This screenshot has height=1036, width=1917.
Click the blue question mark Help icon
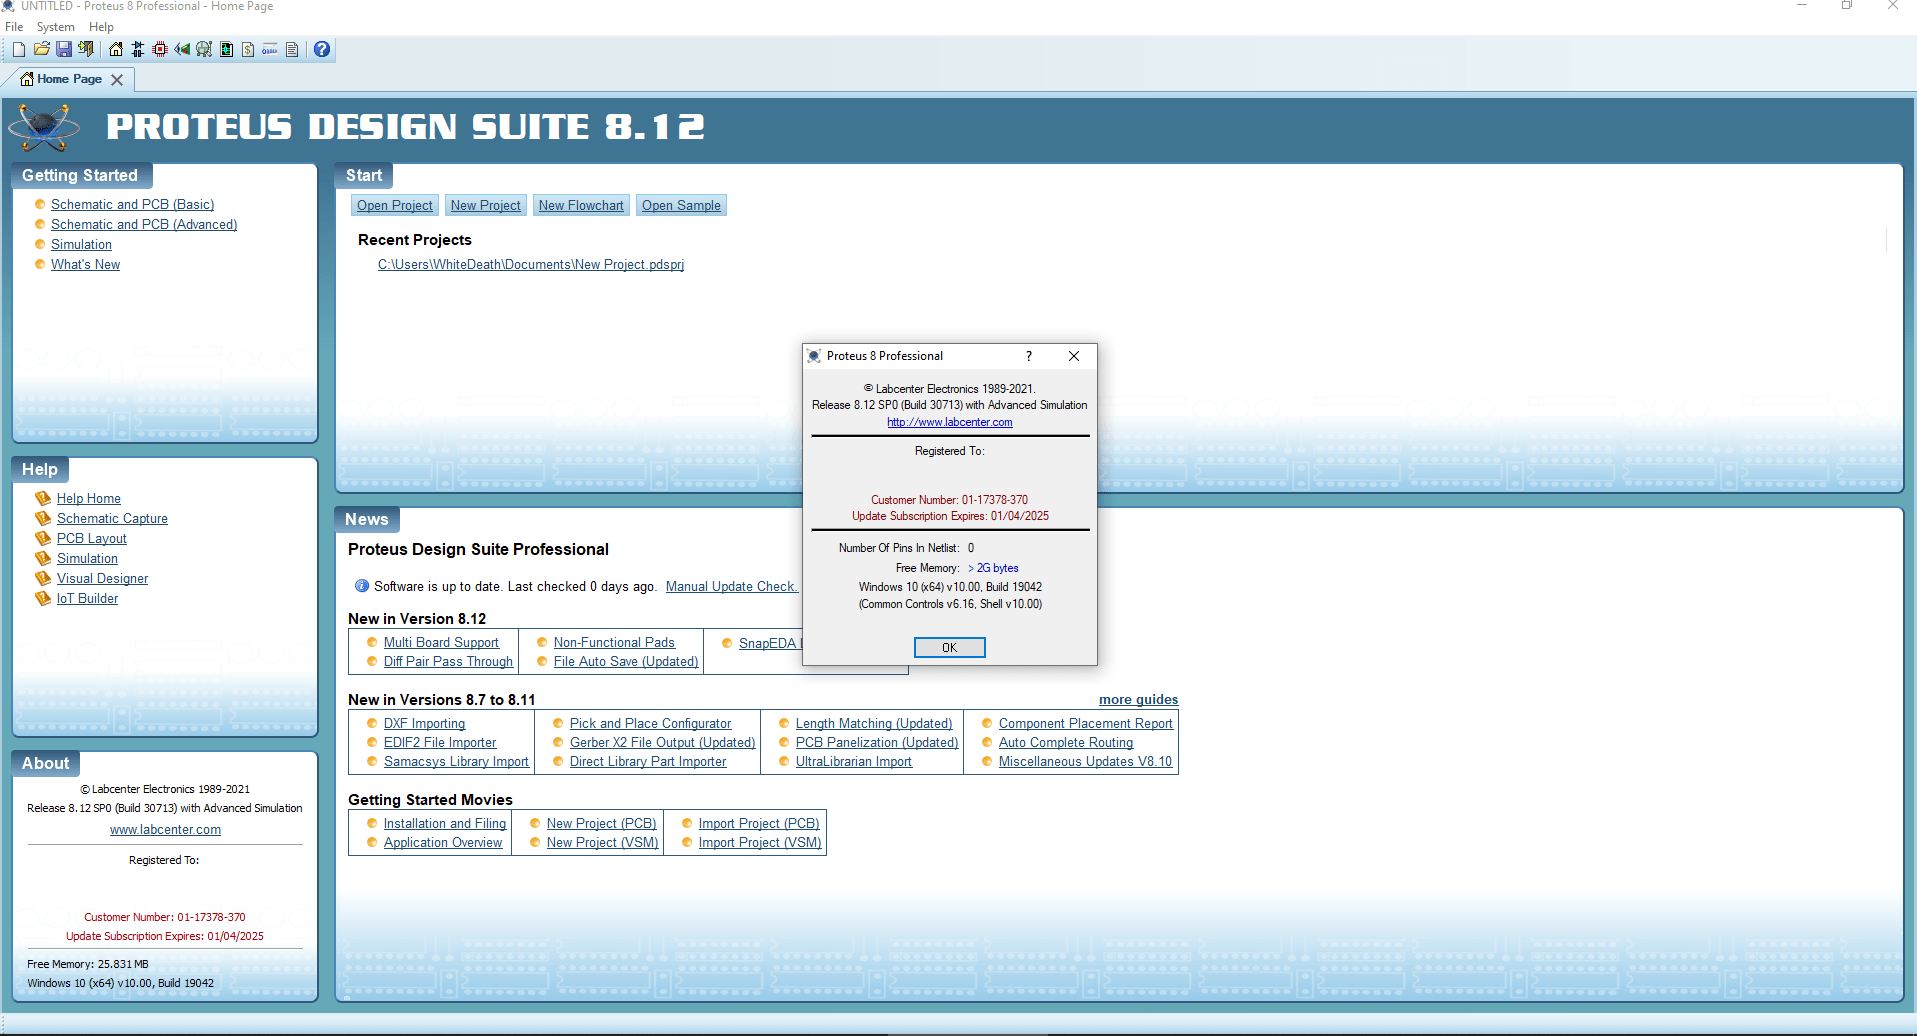click(322, 49)
